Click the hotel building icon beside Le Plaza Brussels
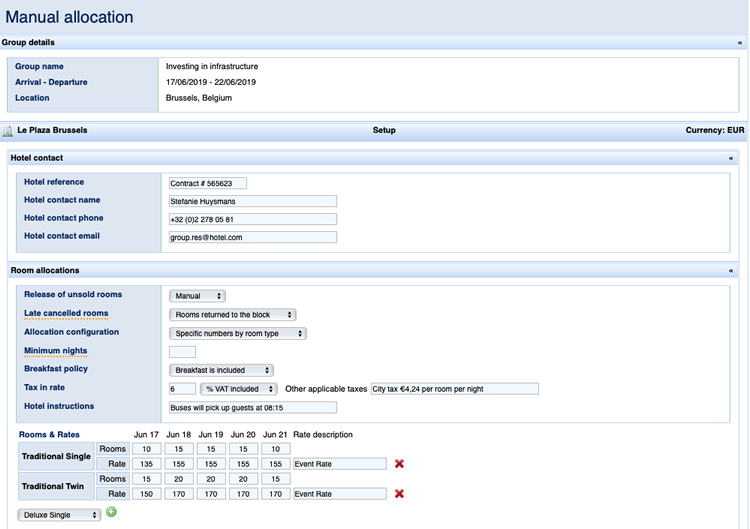The height and width of the screenshot is (529, 750). 8,131
